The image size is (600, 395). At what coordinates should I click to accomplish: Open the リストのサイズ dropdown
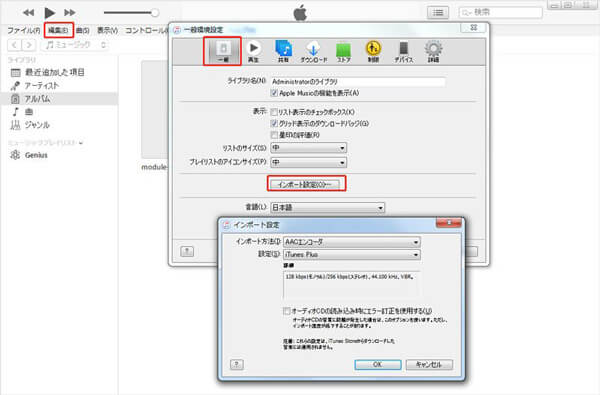(x=308, y=148)
